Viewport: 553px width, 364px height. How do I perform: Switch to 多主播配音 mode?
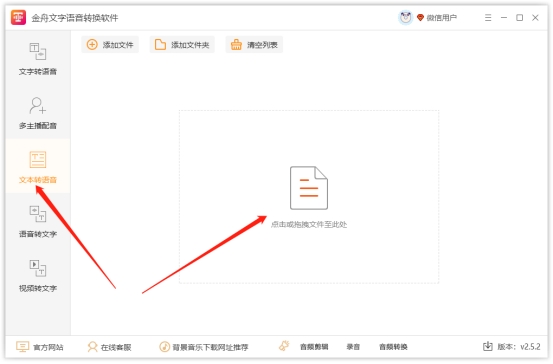(38, 113)
